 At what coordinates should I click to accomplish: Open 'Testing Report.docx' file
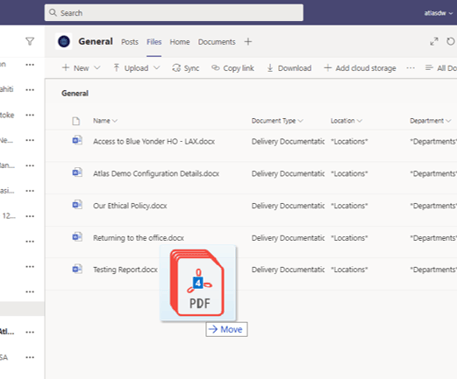[x=125, y=269]
